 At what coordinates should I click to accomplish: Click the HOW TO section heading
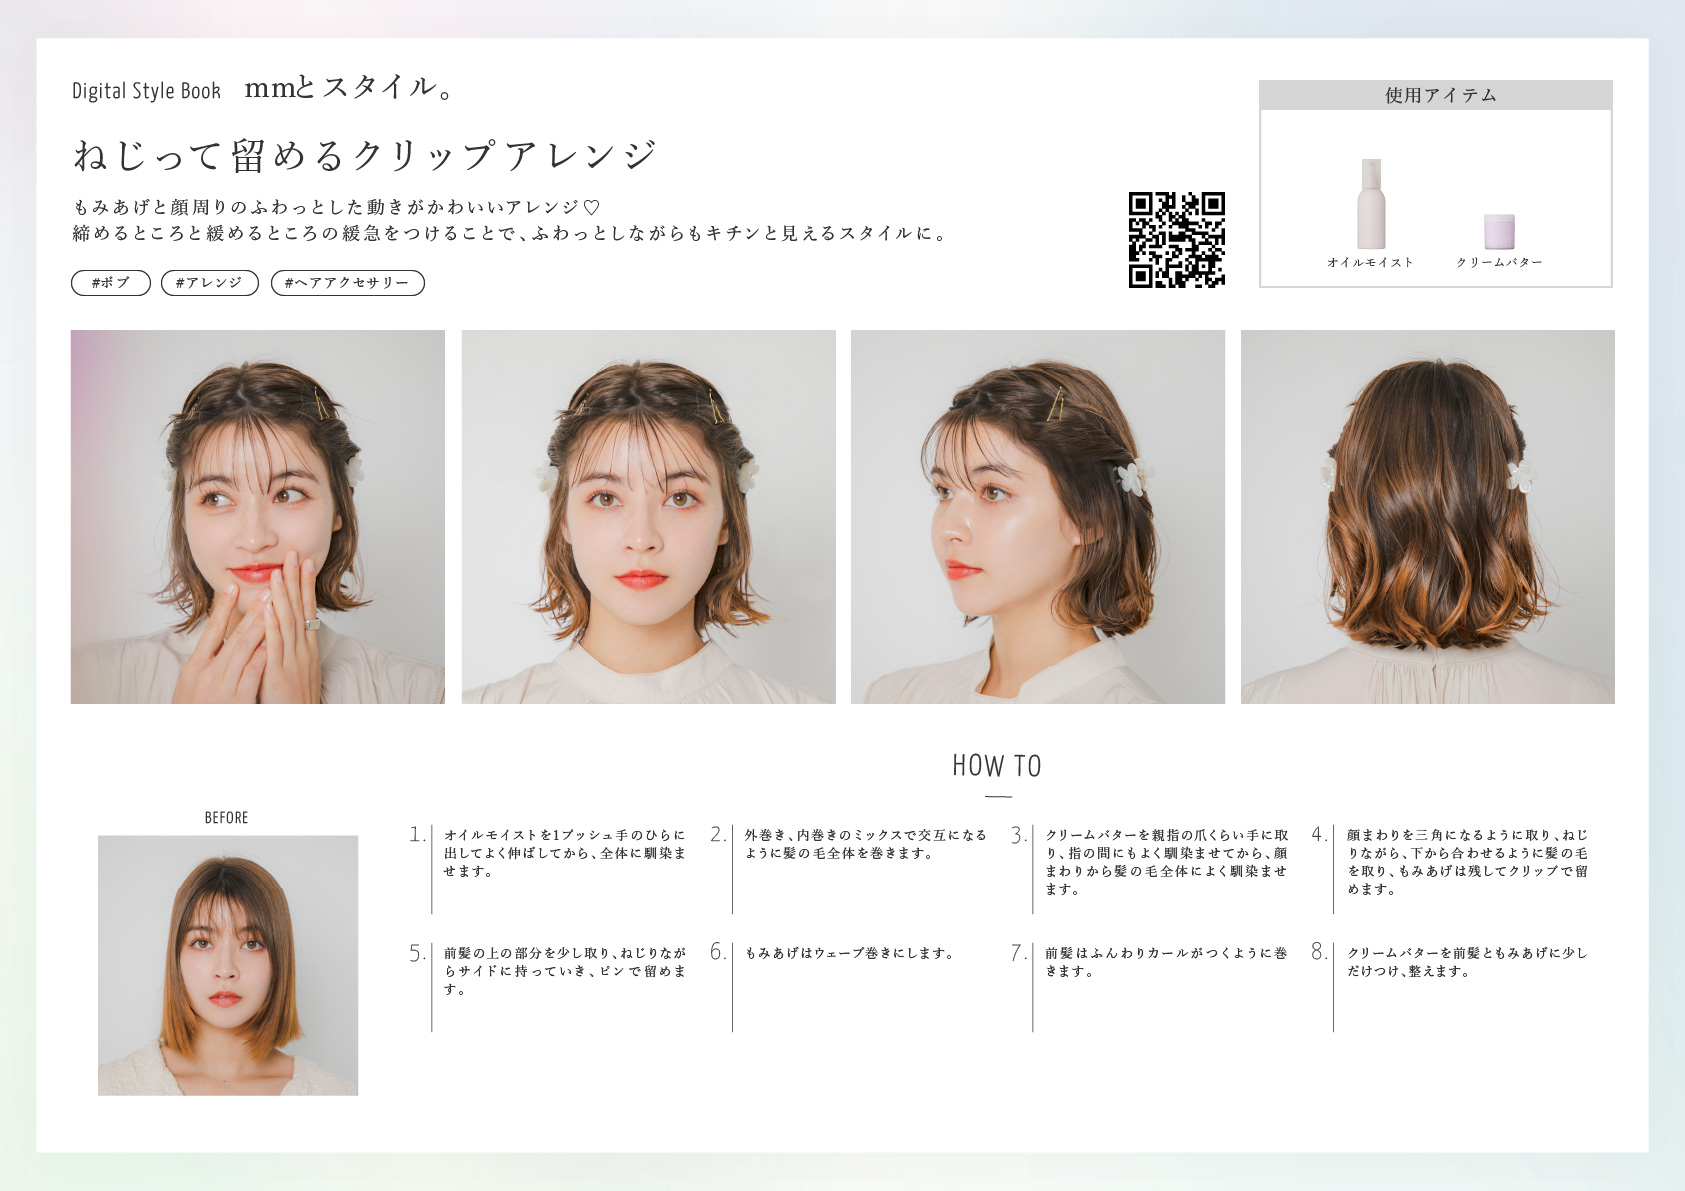point(997,766)
